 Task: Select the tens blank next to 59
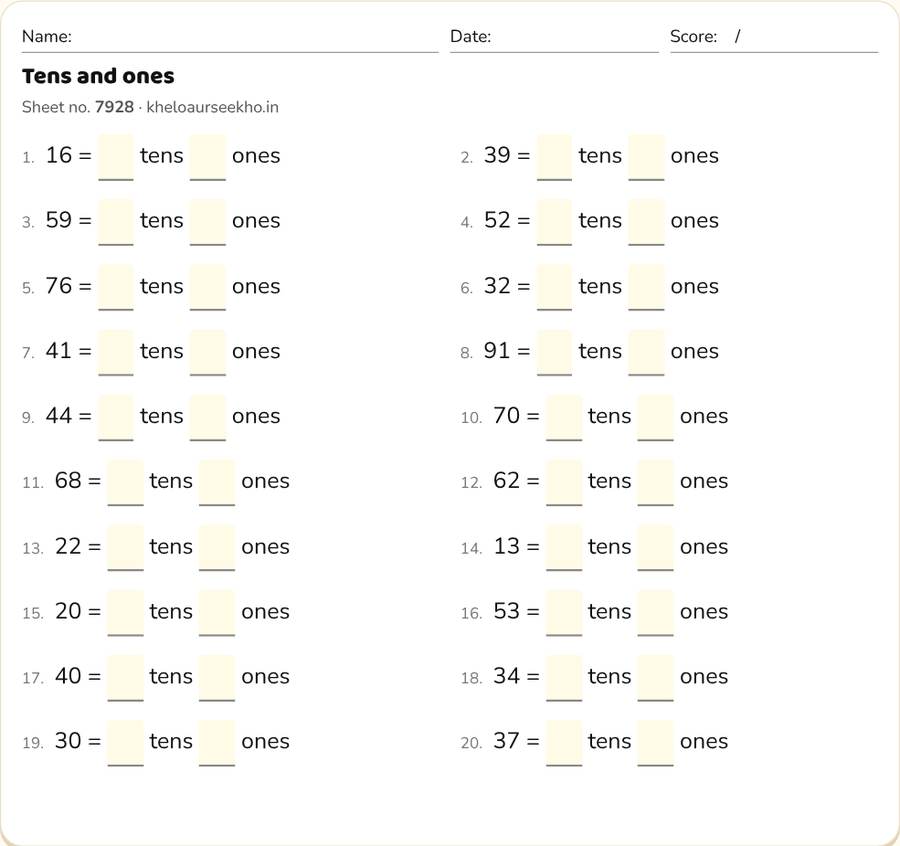[x=116, y=222]
